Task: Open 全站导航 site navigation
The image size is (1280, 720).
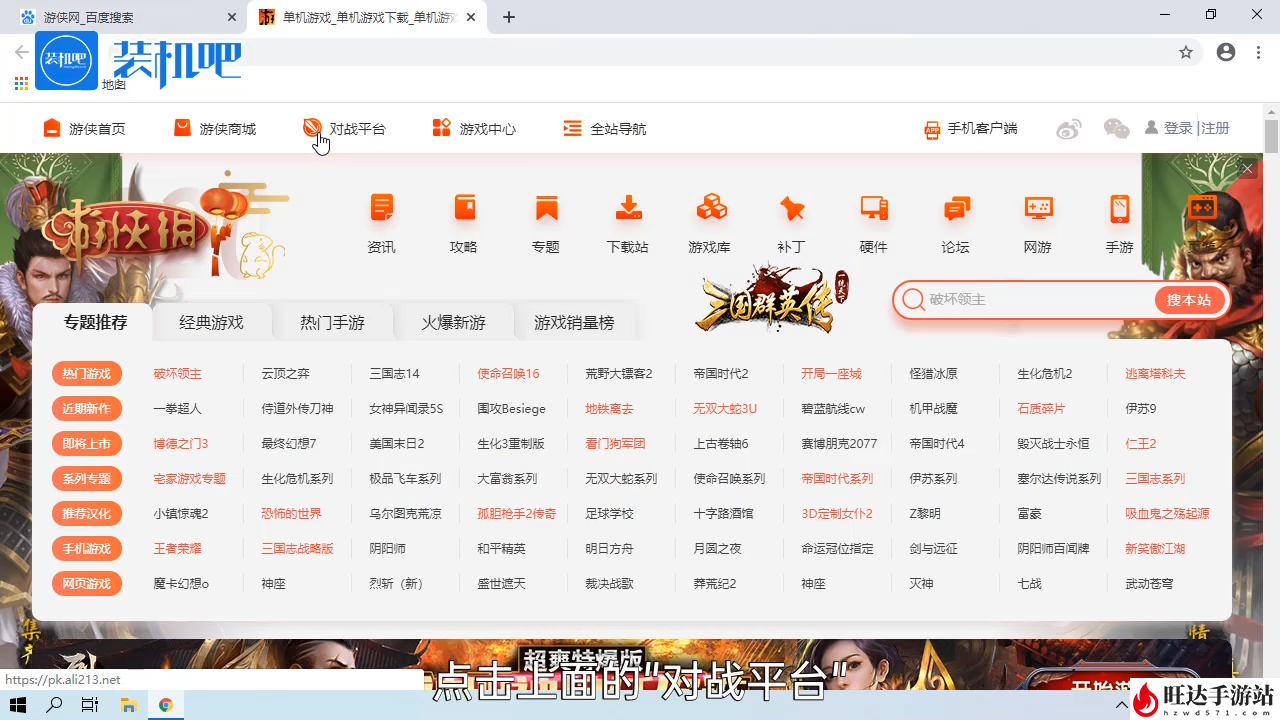Action: coord(605,128)
